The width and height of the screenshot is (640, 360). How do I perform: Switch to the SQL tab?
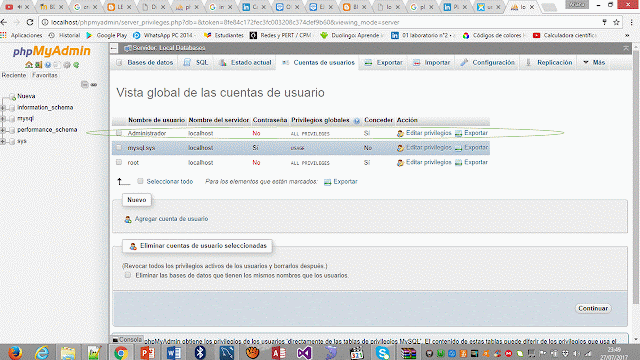(196, 62)
